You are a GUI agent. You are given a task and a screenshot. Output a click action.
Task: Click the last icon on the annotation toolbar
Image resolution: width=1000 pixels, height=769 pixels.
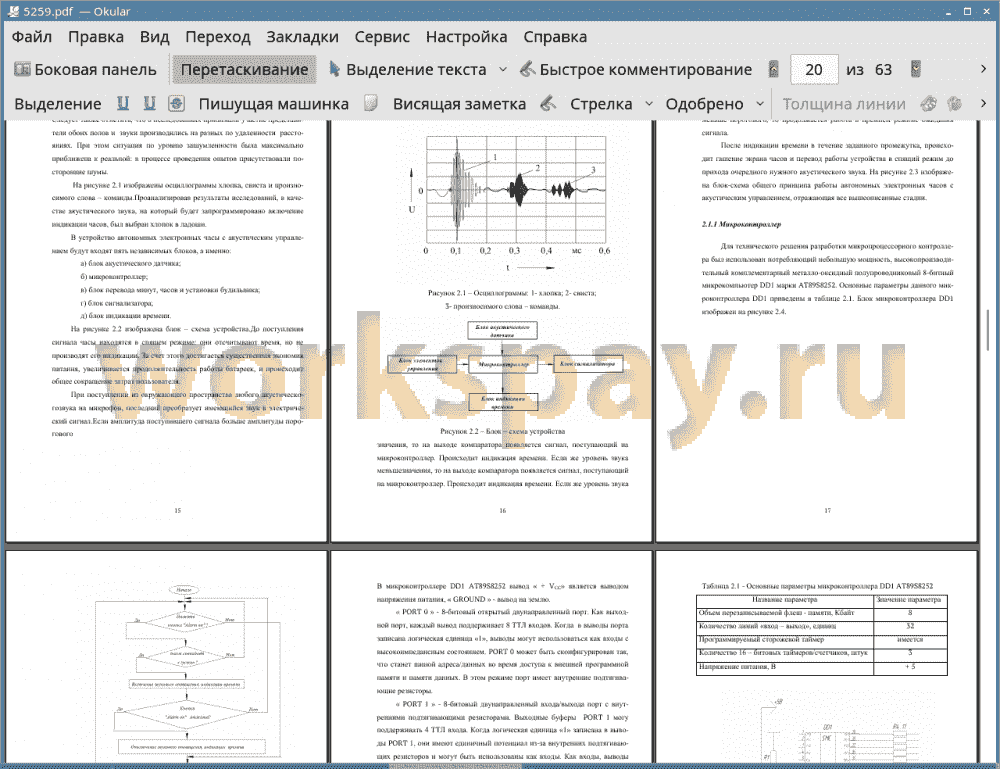click(x=954, y=103)
